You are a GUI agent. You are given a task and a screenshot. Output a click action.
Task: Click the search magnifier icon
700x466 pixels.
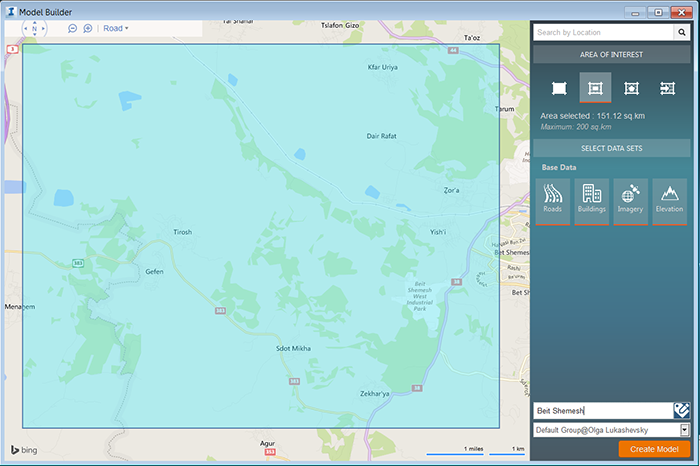(x=682, y=33)
